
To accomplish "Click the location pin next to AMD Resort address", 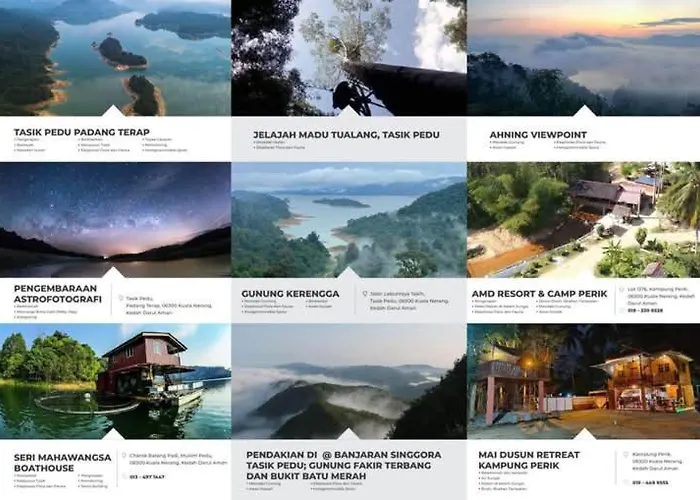I will click(x=621, y=289).
